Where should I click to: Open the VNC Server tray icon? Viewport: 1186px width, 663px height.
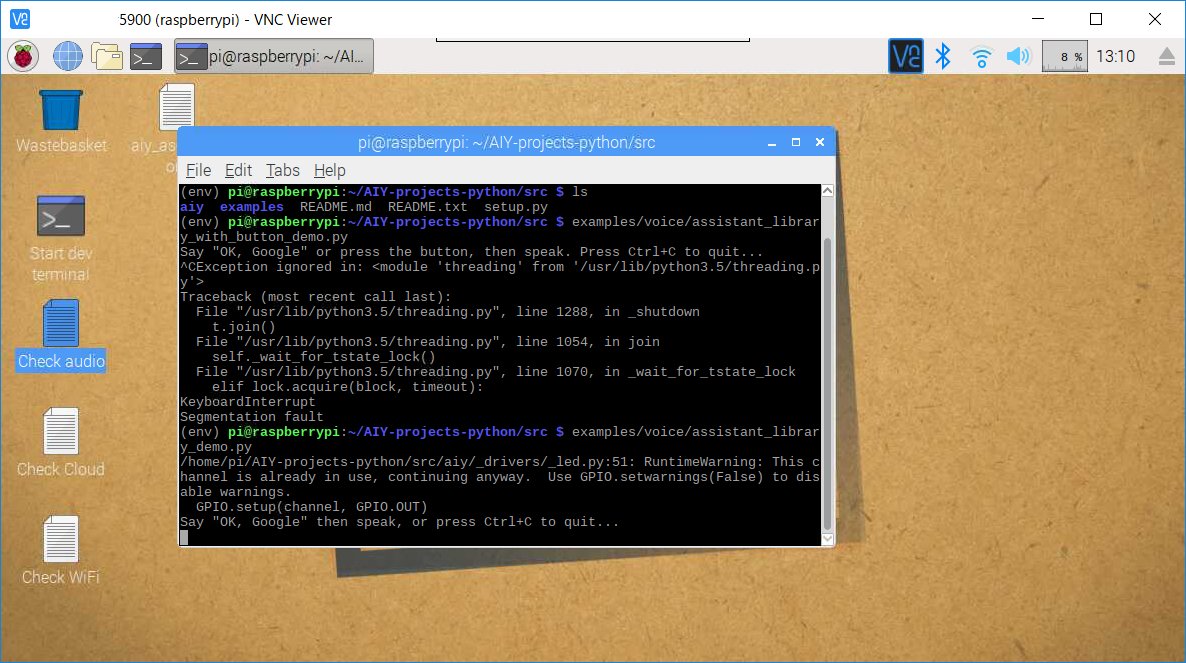(x=905, y=57)
